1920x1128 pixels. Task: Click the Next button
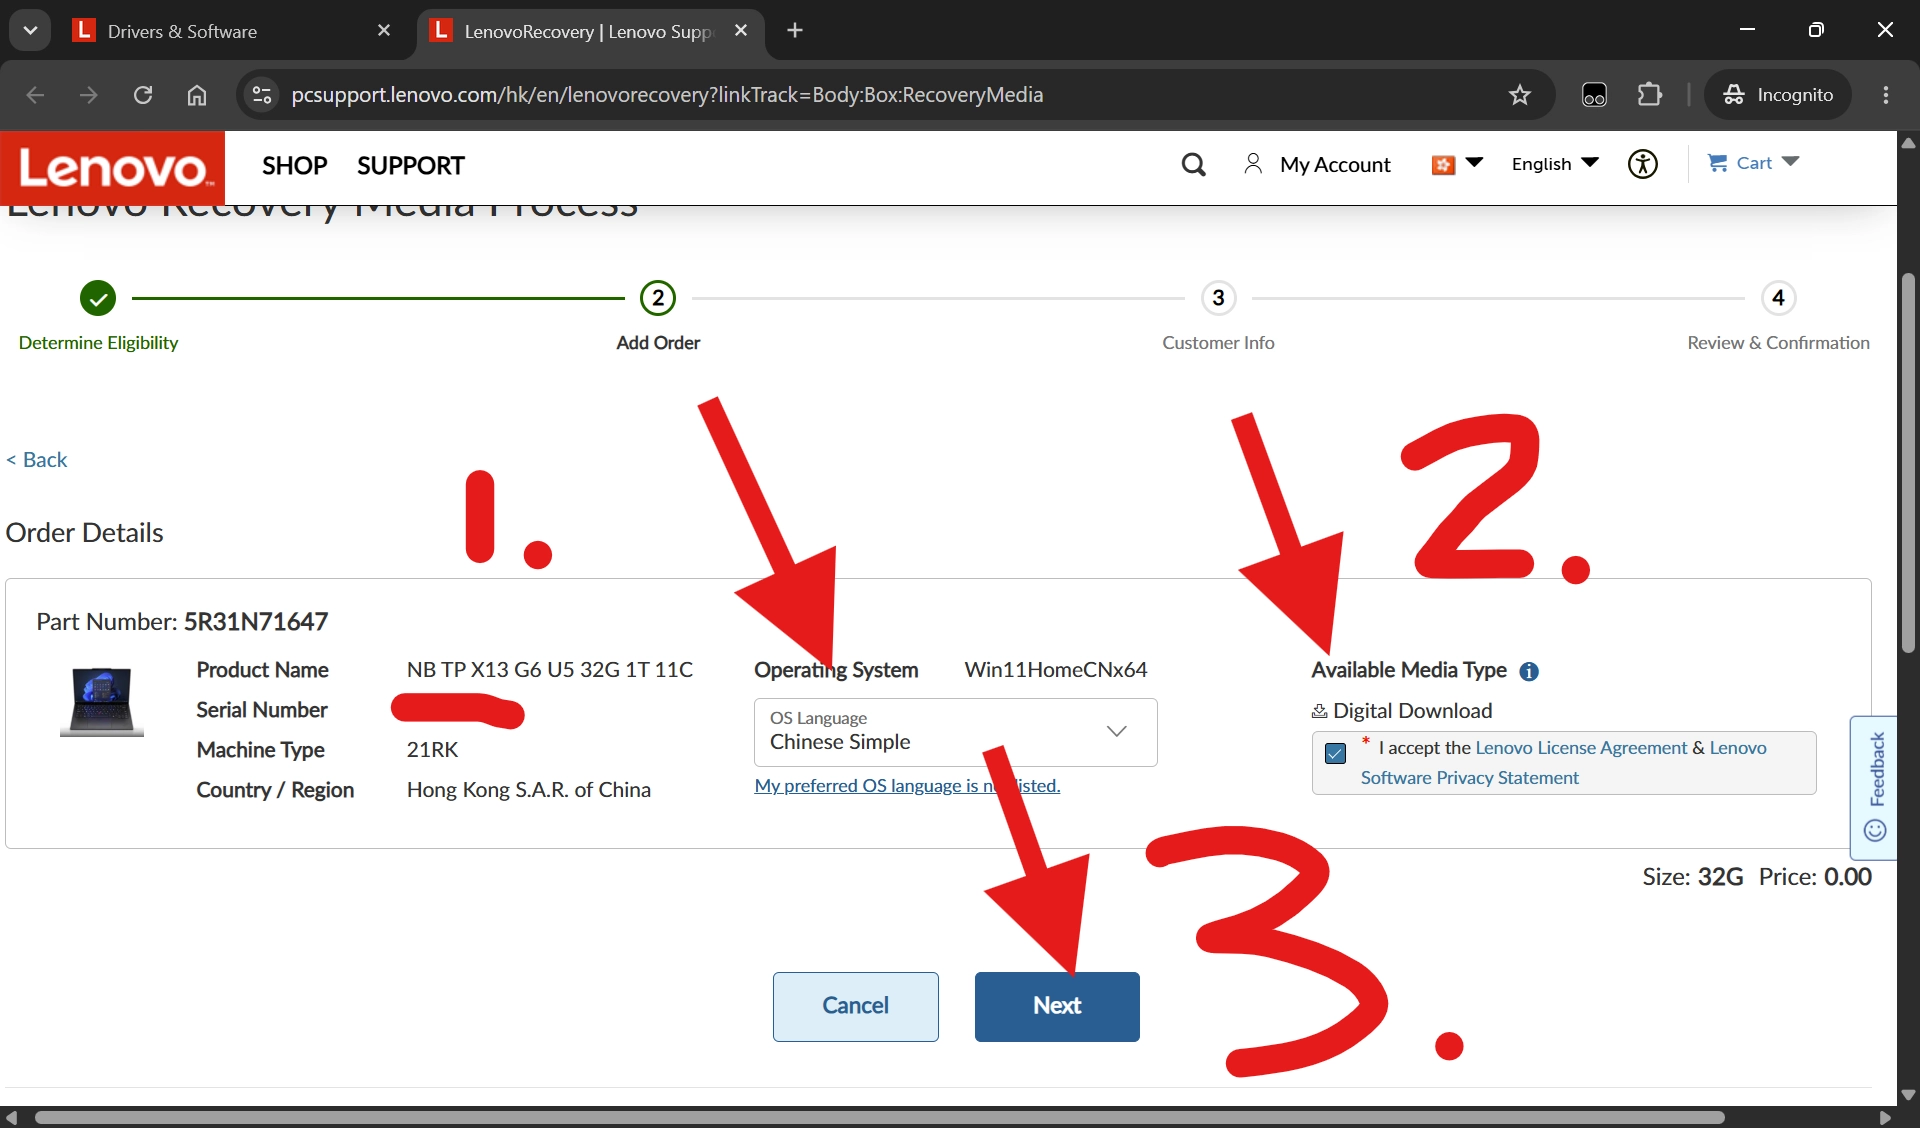[1057, 1006]
